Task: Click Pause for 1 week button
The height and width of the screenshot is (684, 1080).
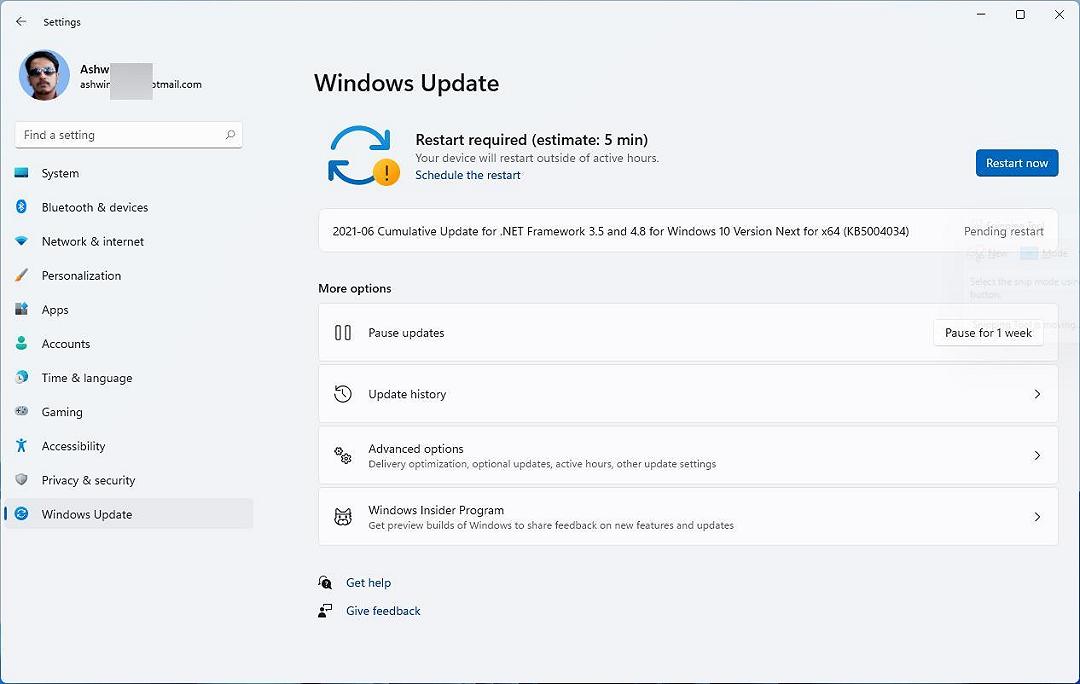Action: [988, 333]
